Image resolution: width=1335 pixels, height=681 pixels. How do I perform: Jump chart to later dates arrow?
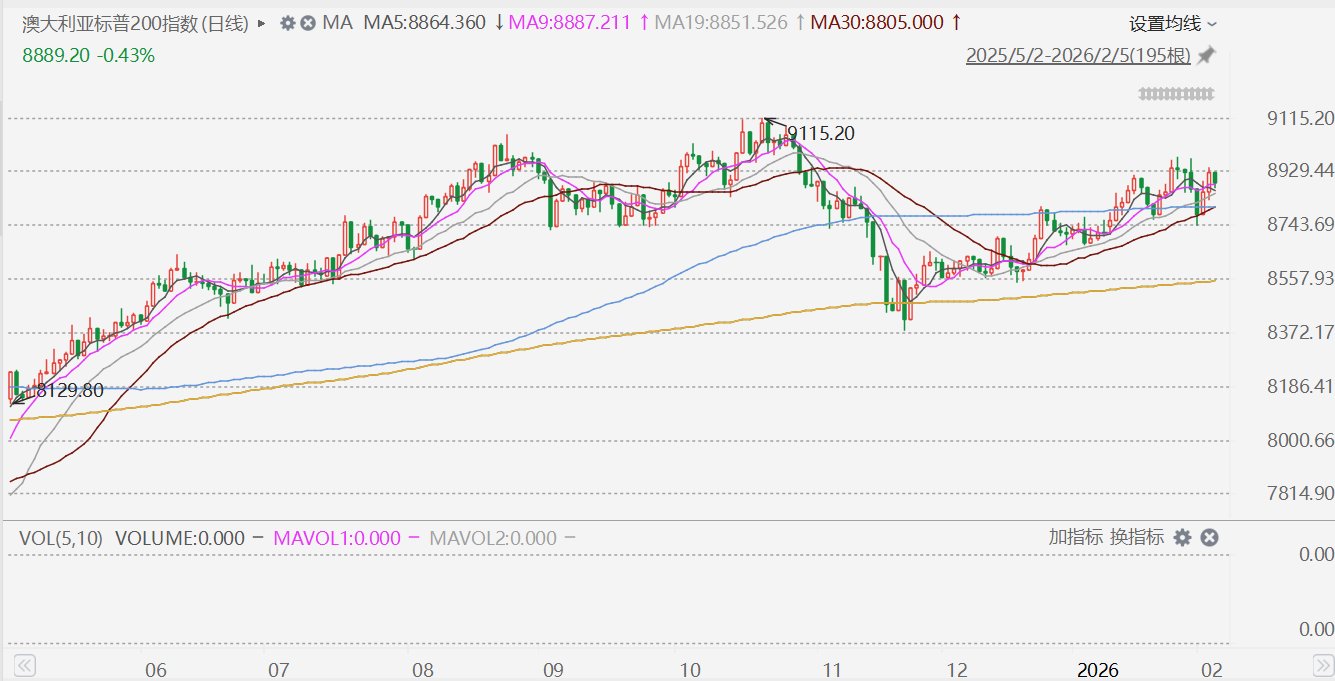[x=1322, y=664]
